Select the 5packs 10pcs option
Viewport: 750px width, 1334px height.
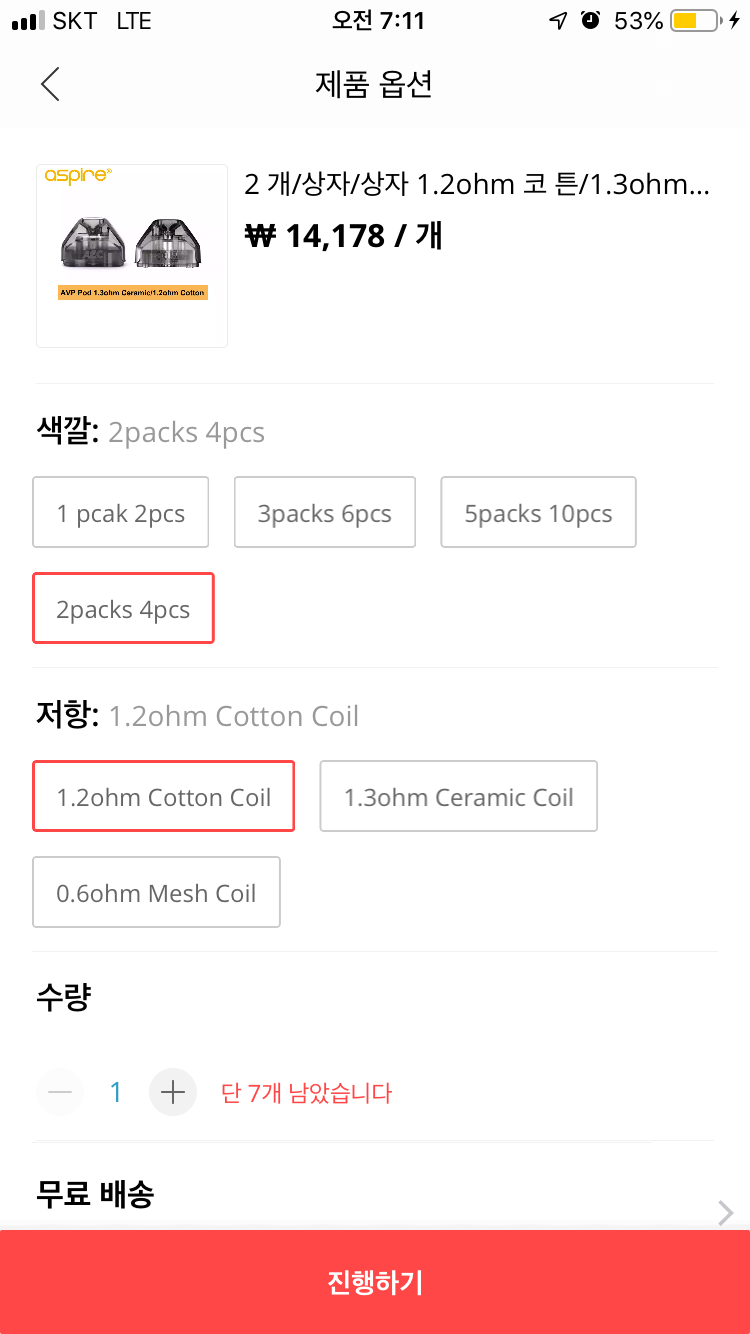click(x=538, y=513)
